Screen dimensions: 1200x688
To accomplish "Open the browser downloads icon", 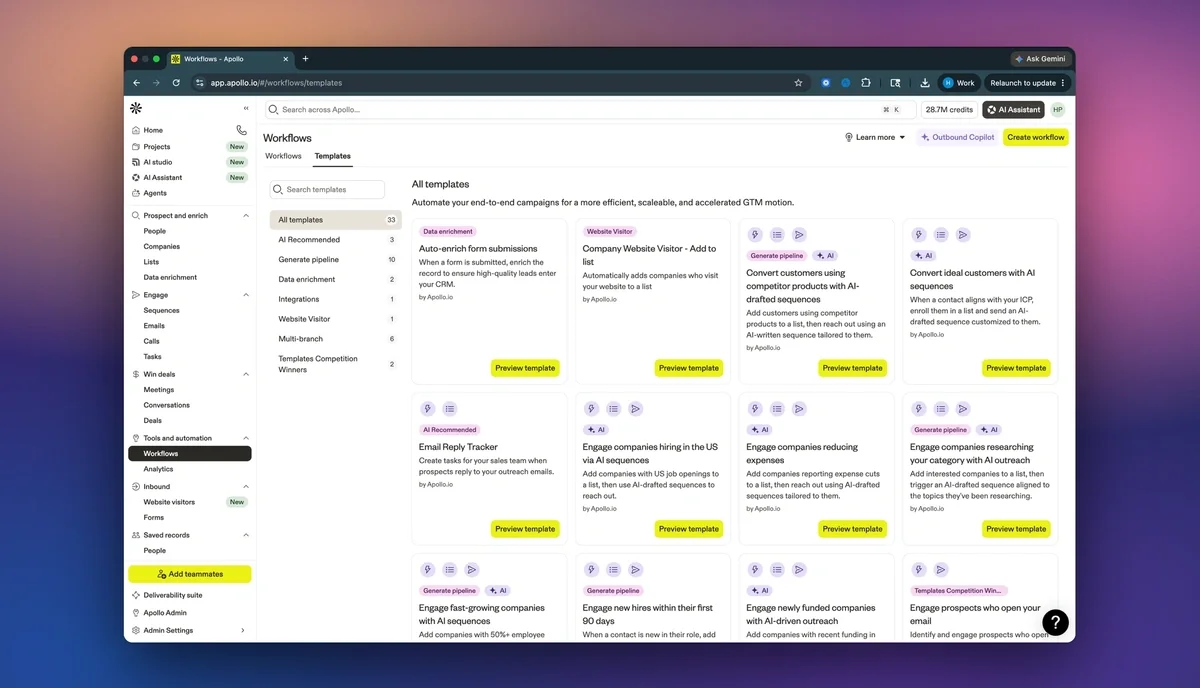I will 925,83.
